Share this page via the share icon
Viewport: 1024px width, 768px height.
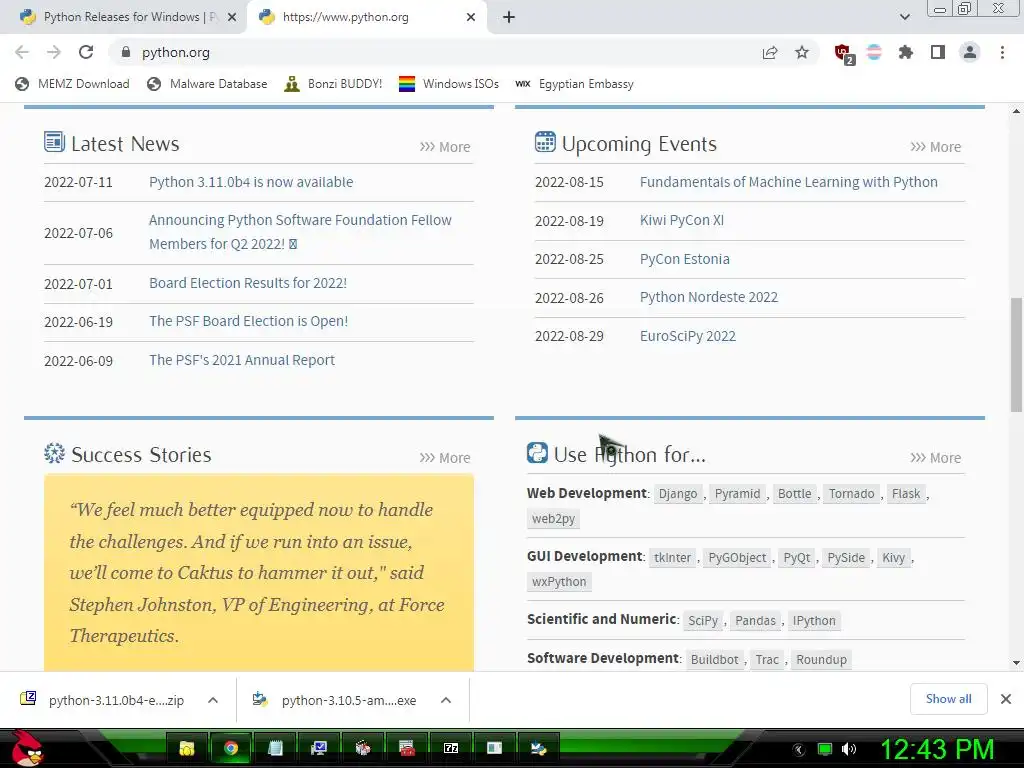(770, 52)
